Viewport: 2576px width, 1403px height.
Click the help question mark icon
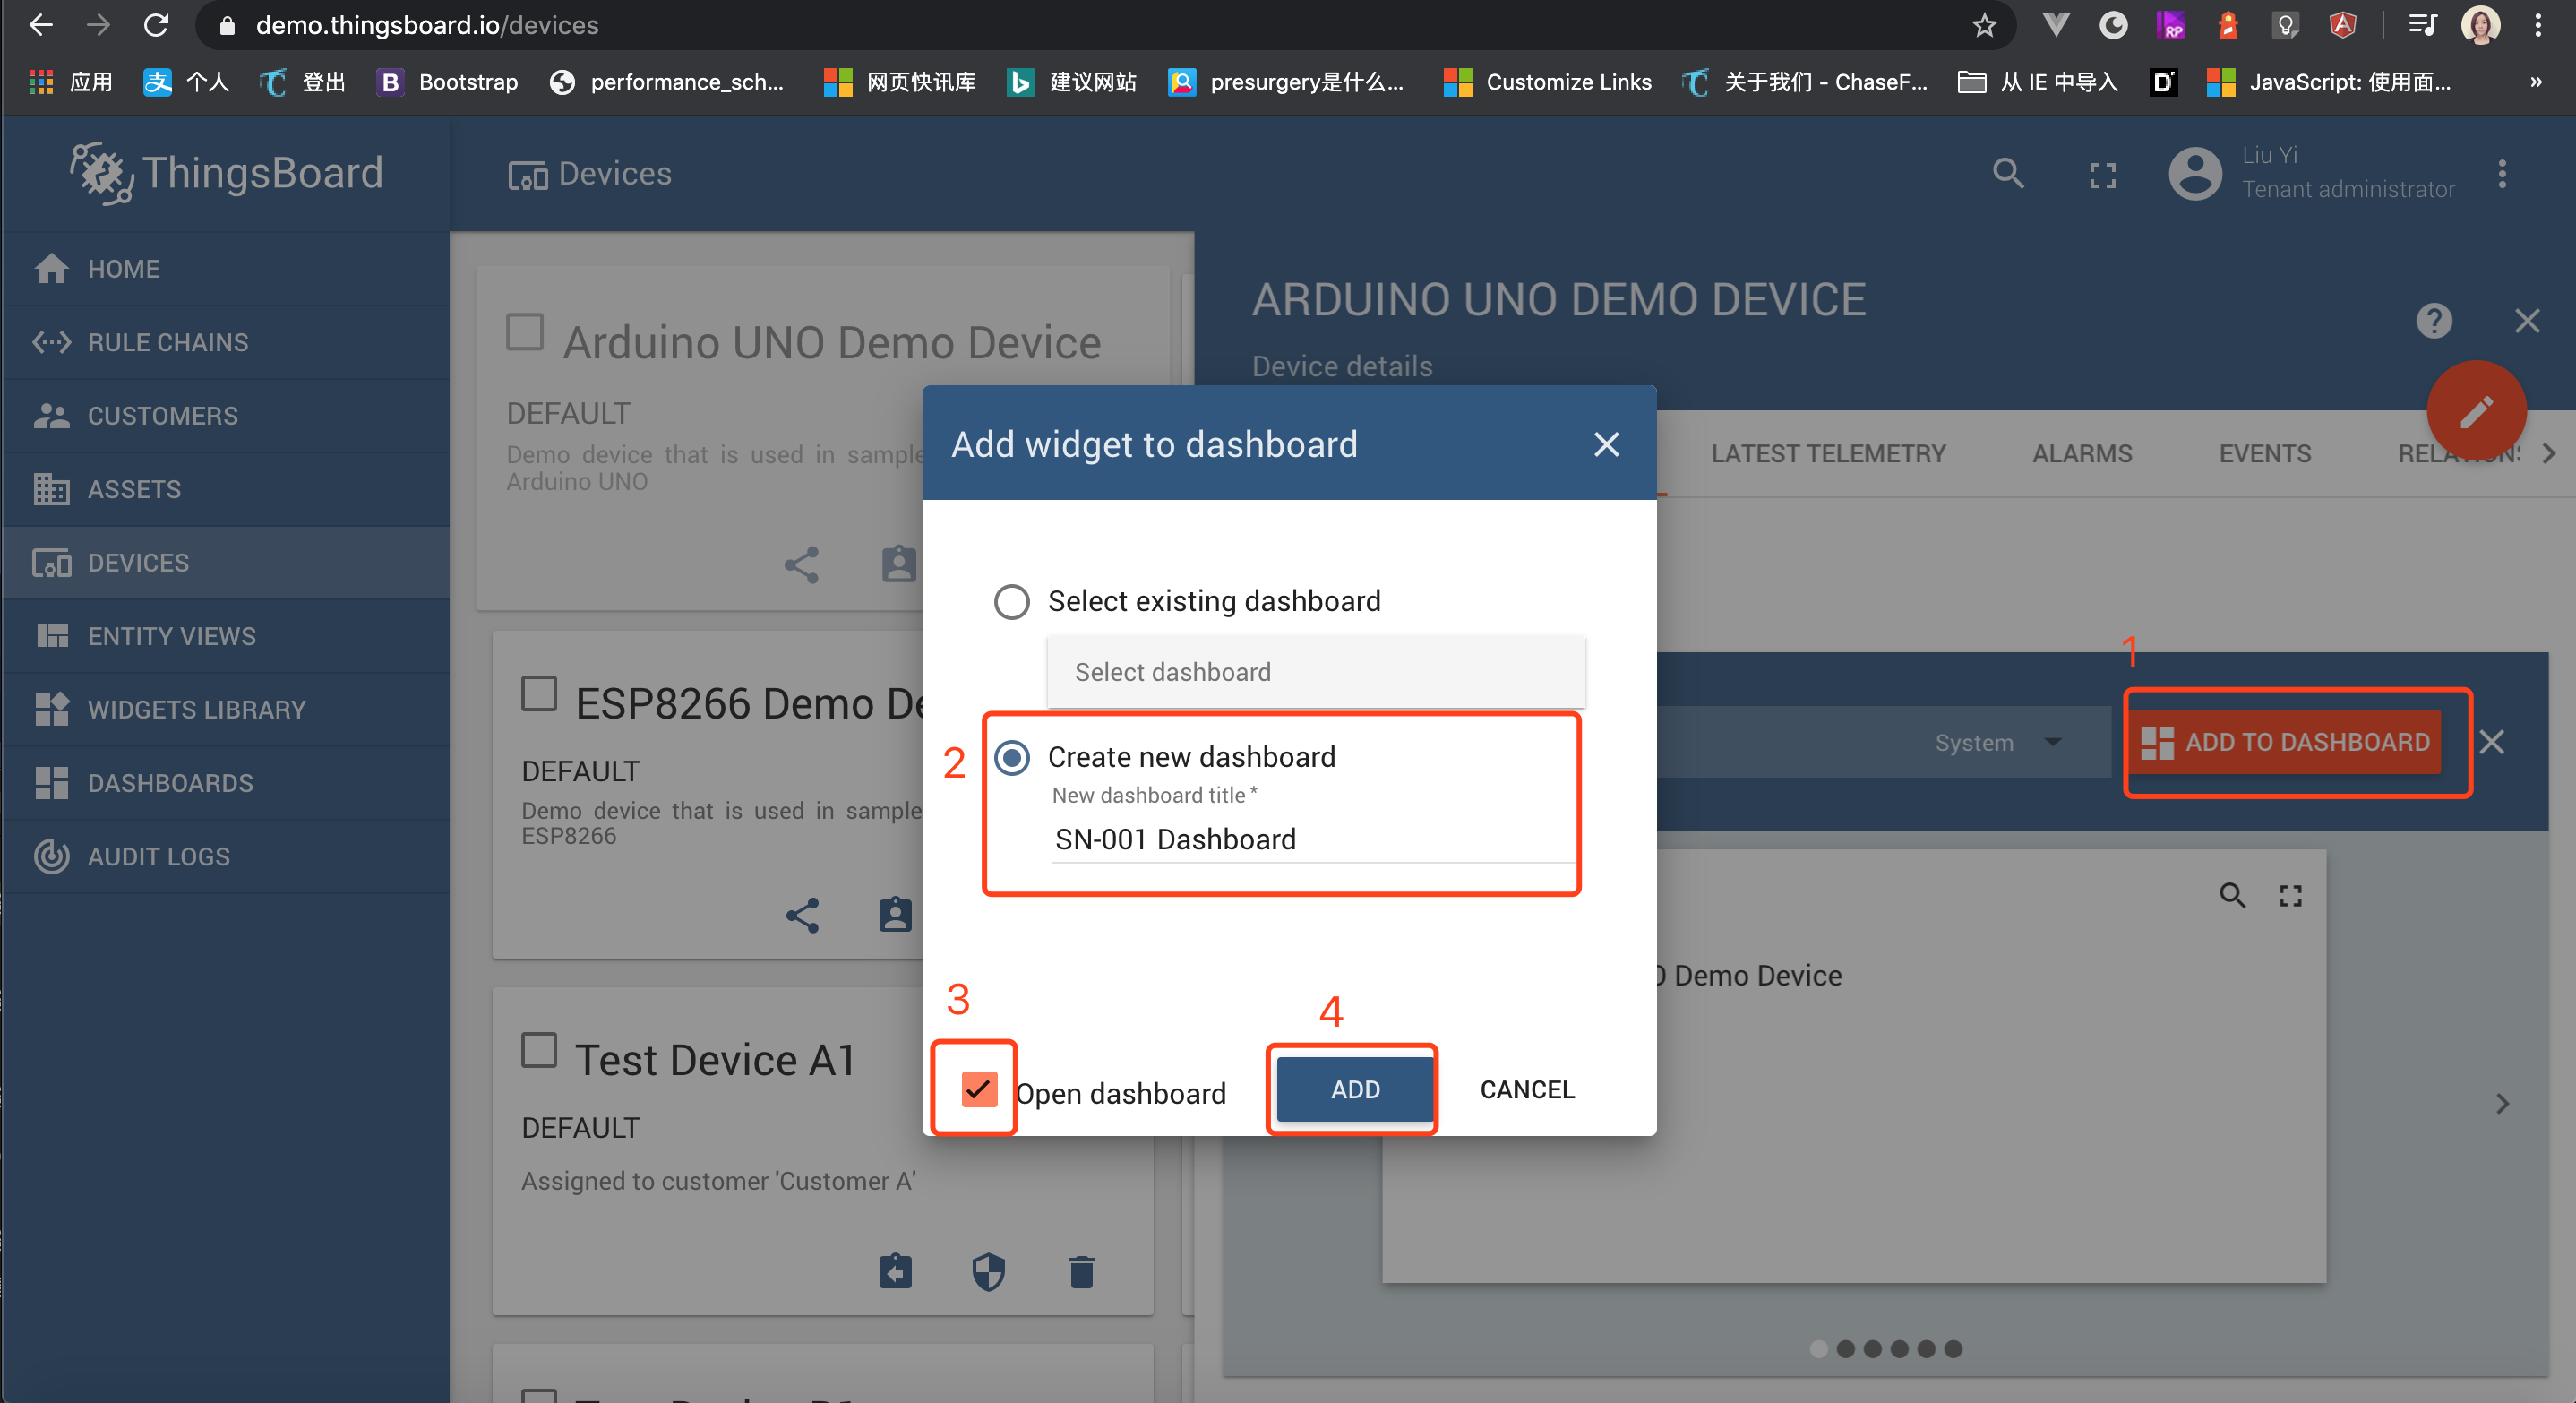point(2433,321)
